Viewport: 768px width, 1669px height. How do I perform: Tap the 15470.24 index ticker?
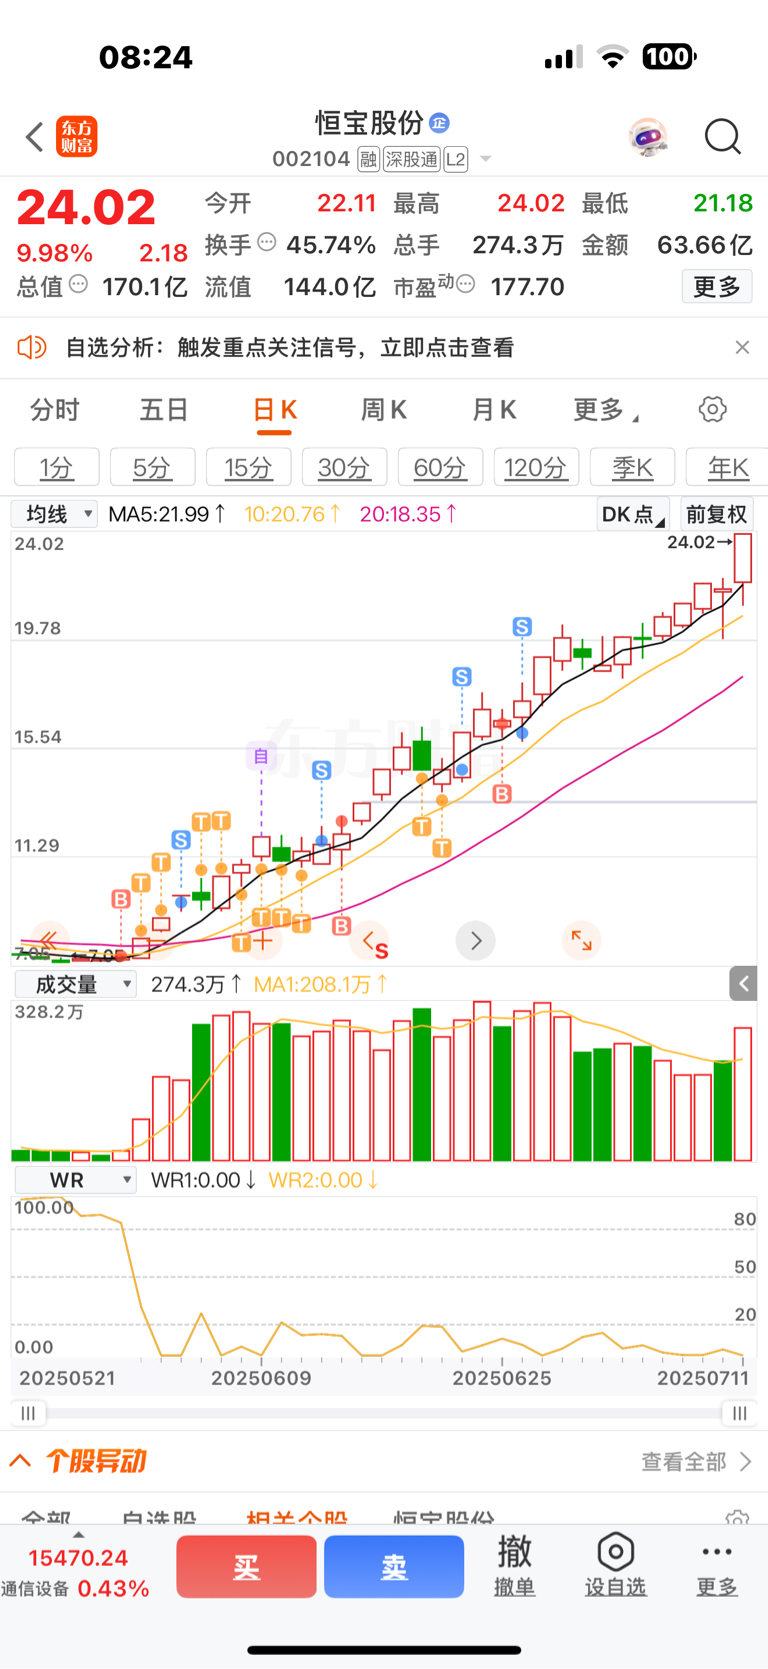[78, 1558]
